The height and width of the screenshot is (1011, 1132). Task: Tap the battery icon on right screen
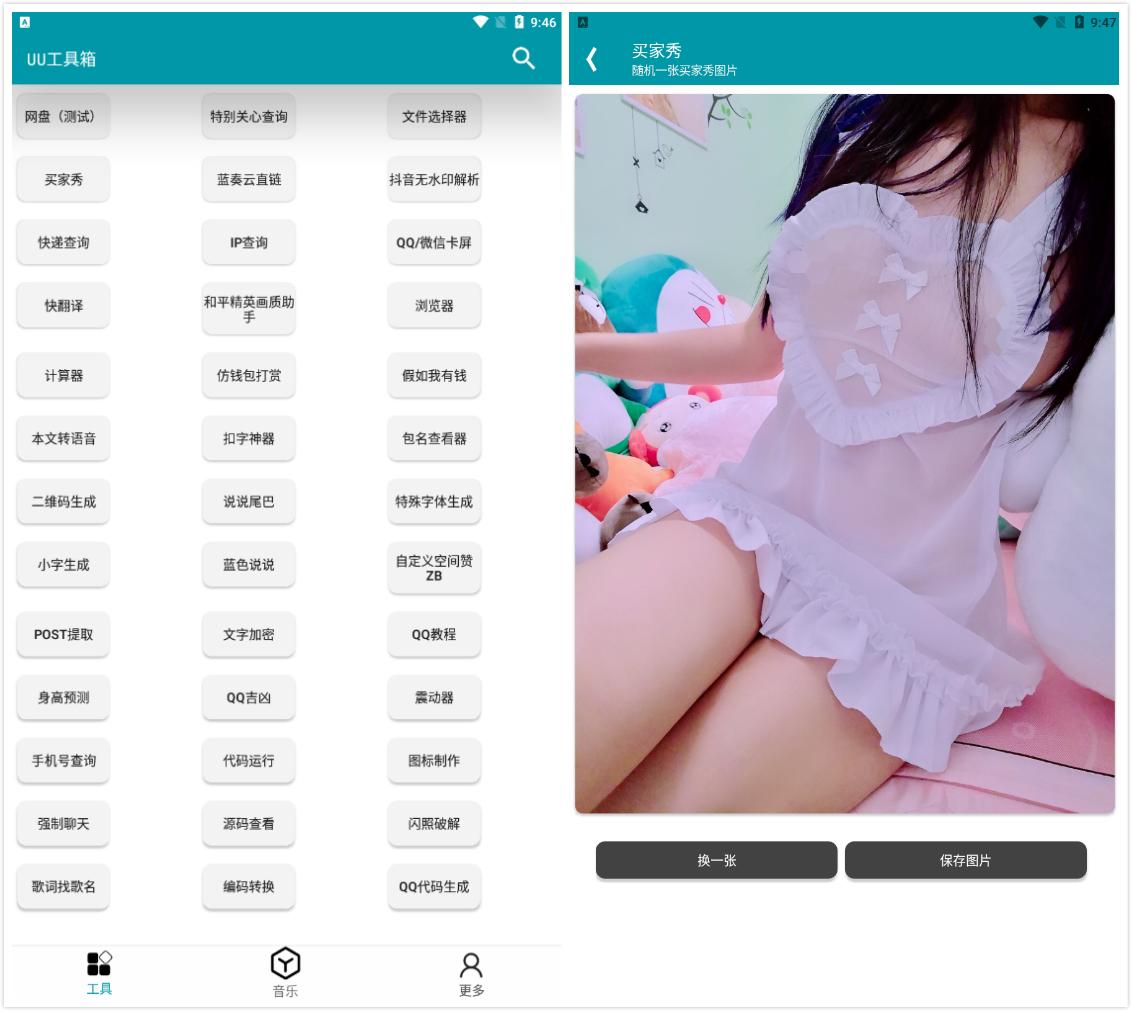pyautogui.click(x=1079, y=22)
